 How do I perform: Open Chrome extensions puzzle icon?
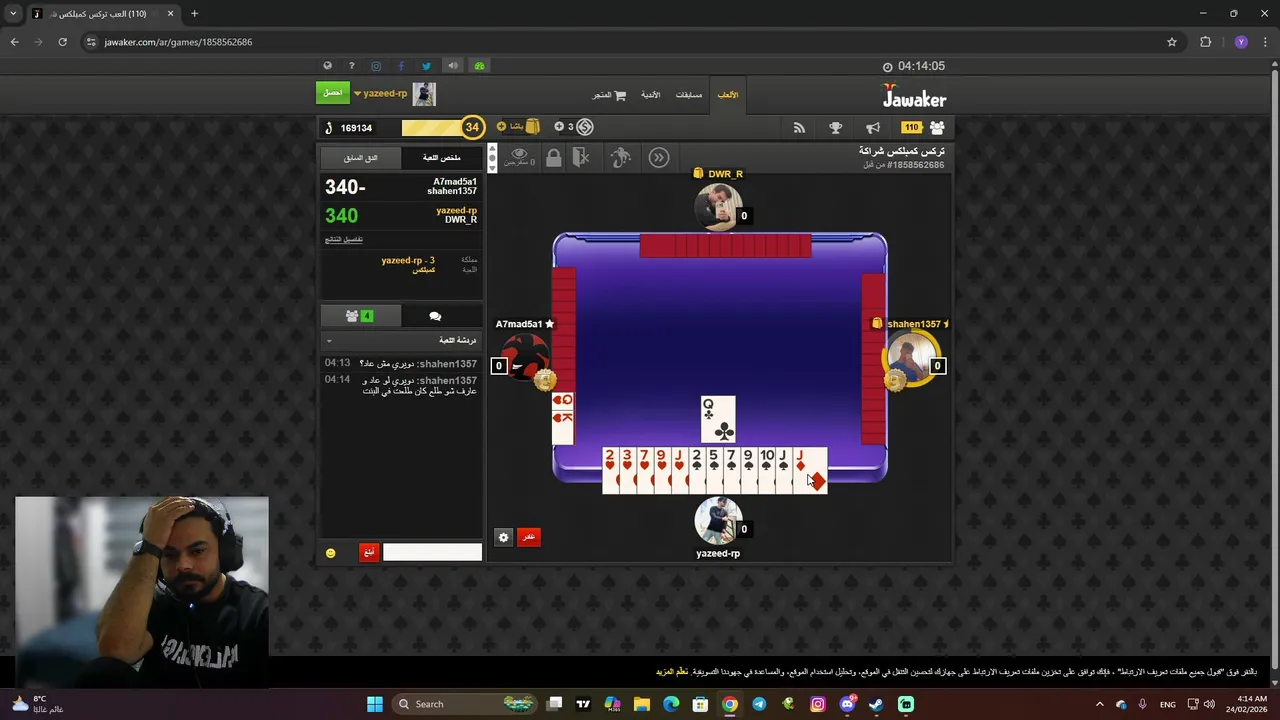(x=1205, y=42)
